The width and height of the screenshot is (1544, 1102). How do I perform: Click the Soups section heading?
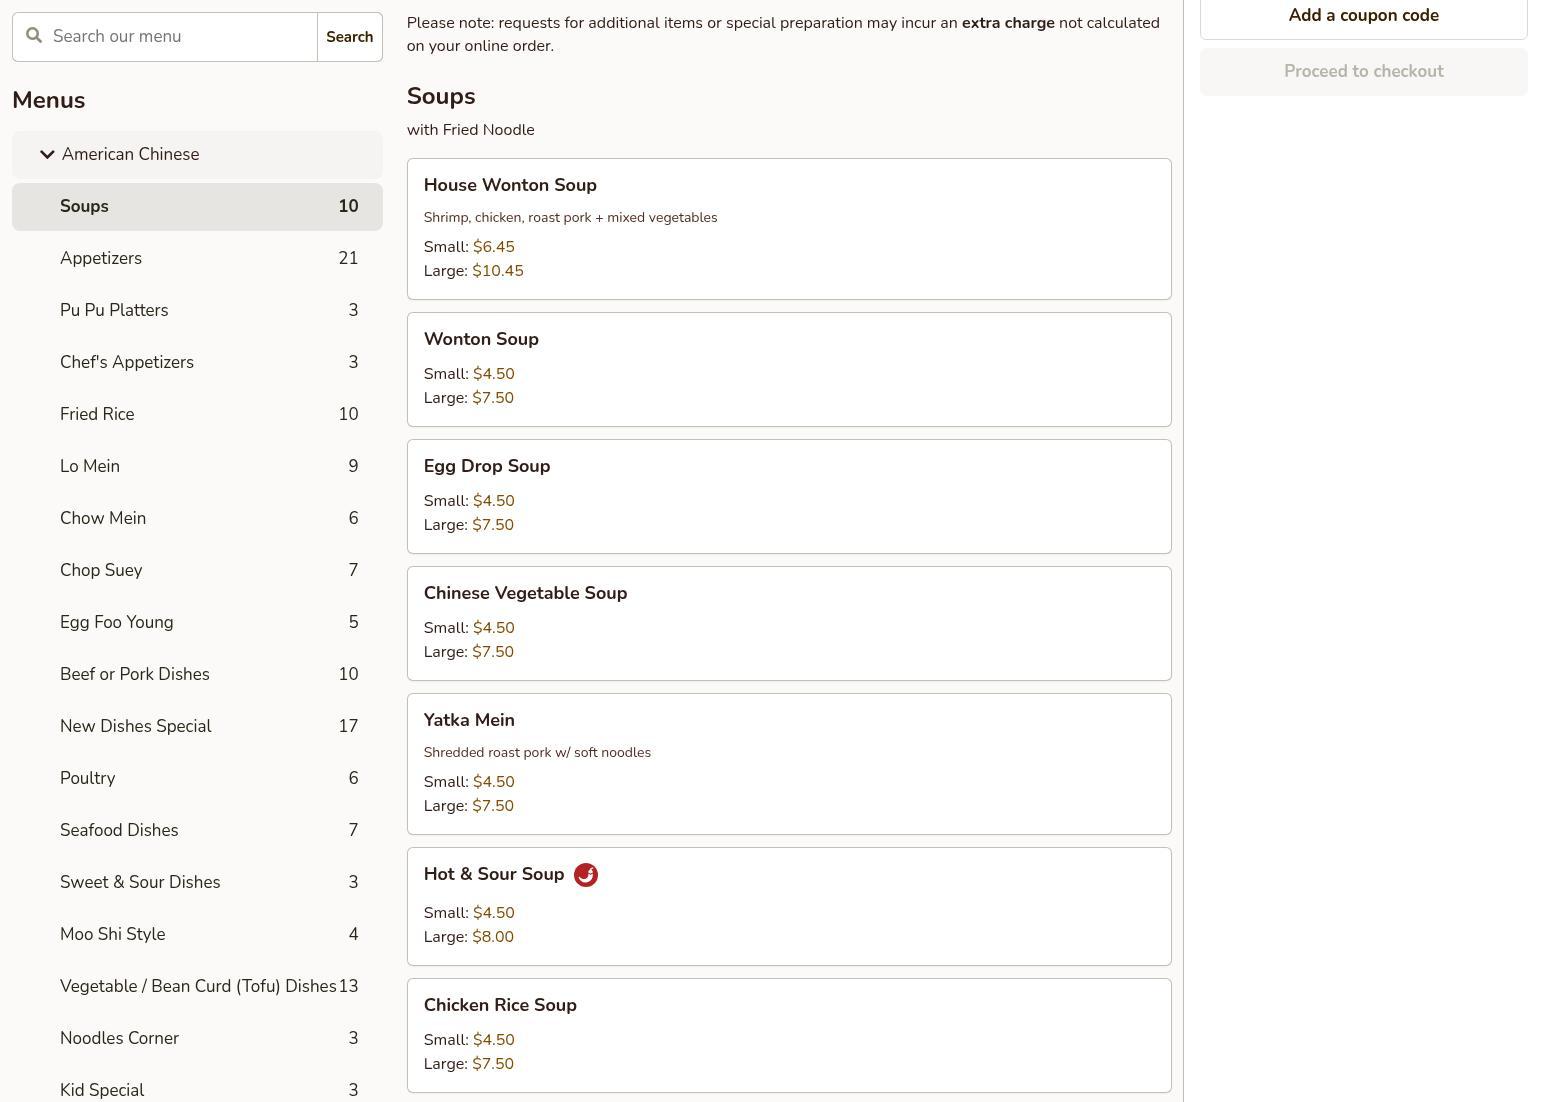441,97
